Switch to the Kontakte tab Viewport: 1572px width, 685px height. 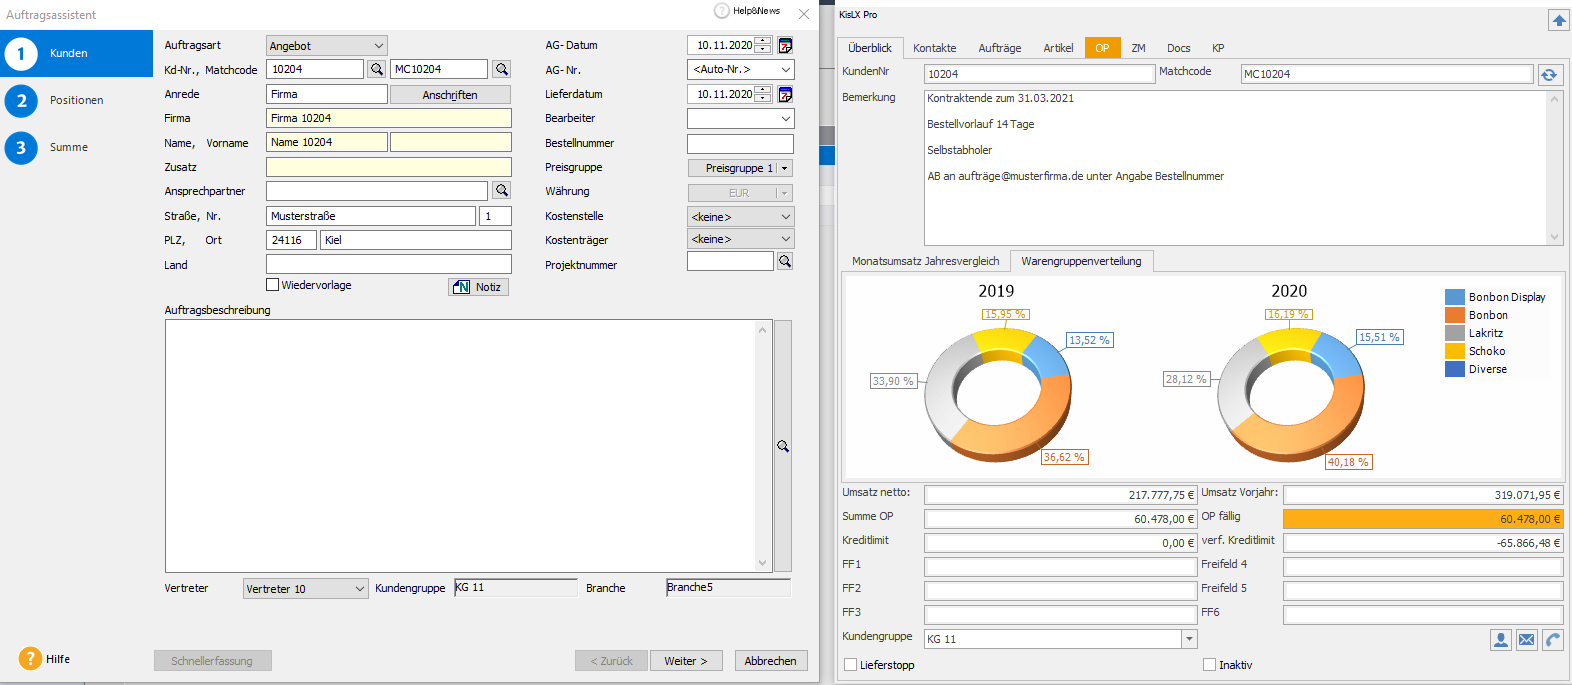934,48
